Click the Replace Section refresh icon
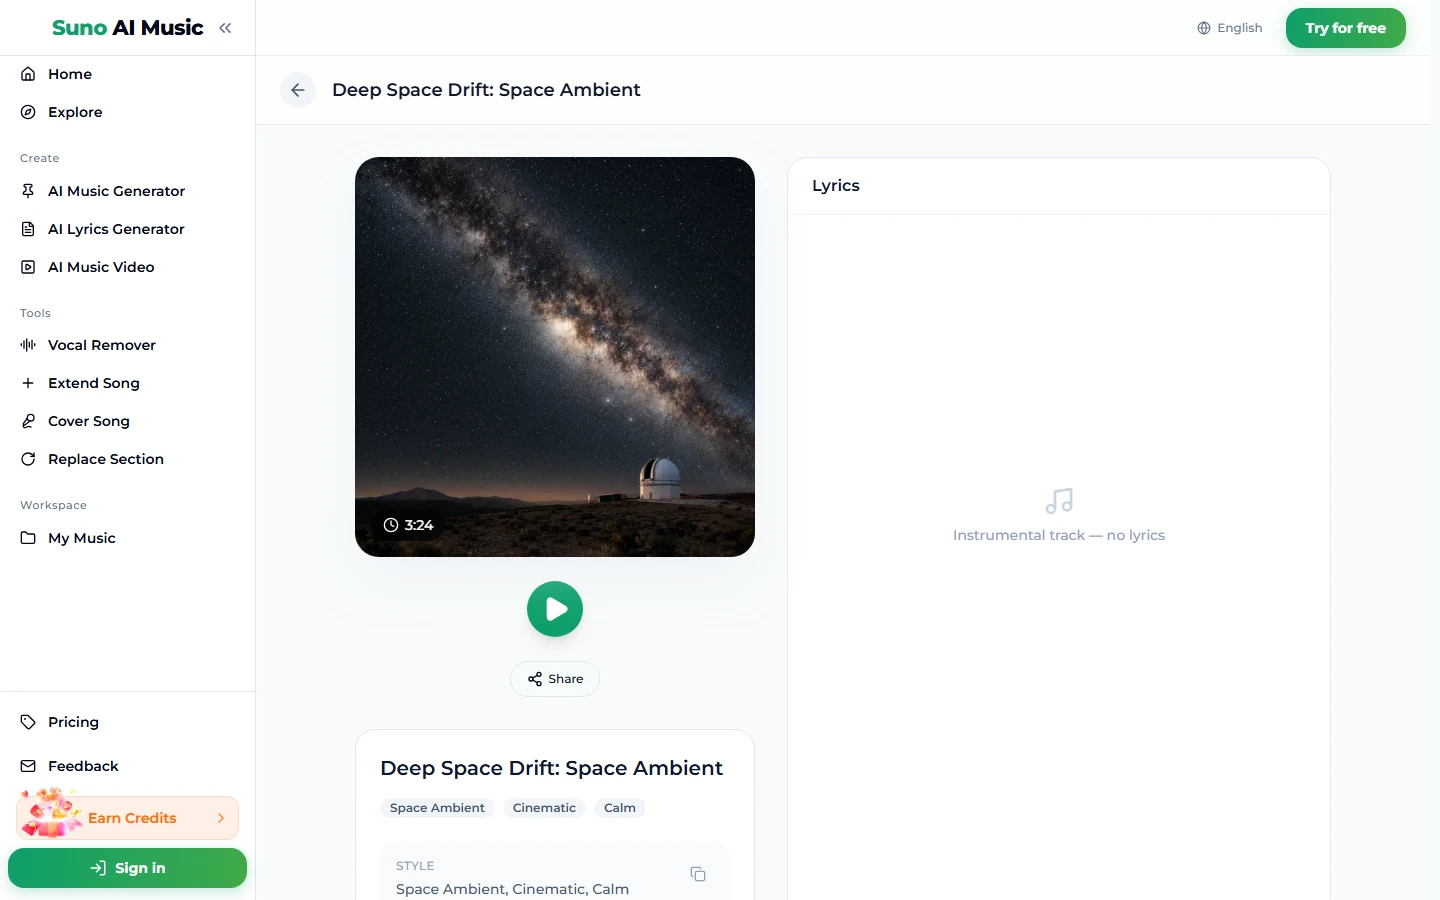This screenshot has height=900, width=1440. (x=28, y=459)
